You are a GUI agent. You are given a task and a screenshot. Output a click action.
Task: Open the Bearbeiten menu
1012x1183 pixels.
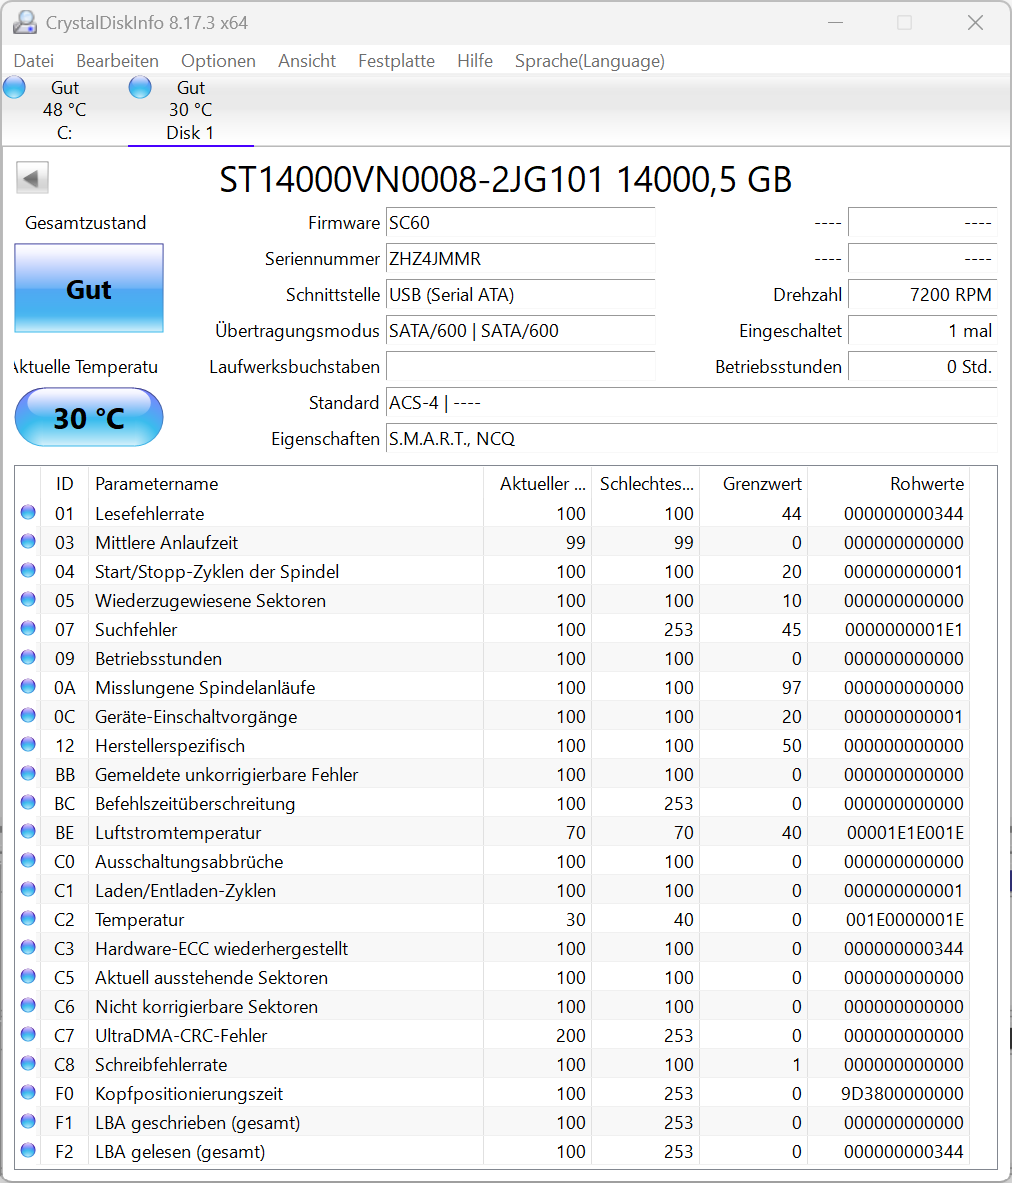coord(118,61)
